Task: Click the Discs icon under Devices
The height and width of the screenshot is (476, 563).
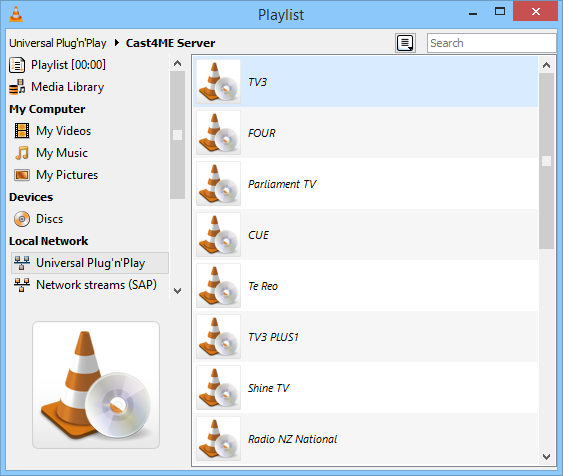Action: 22,219
